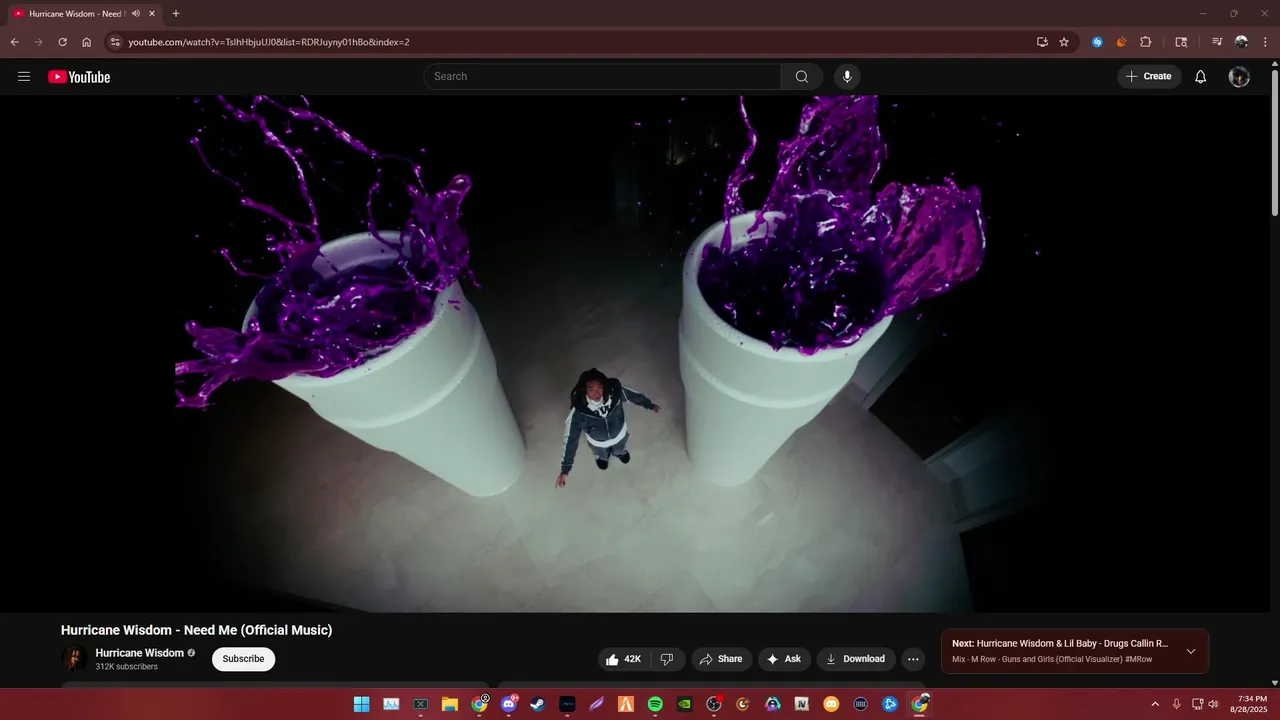Click the video title Need Me text
The height and width of the screenshot is (720, 1280).
tap(196, 630)
